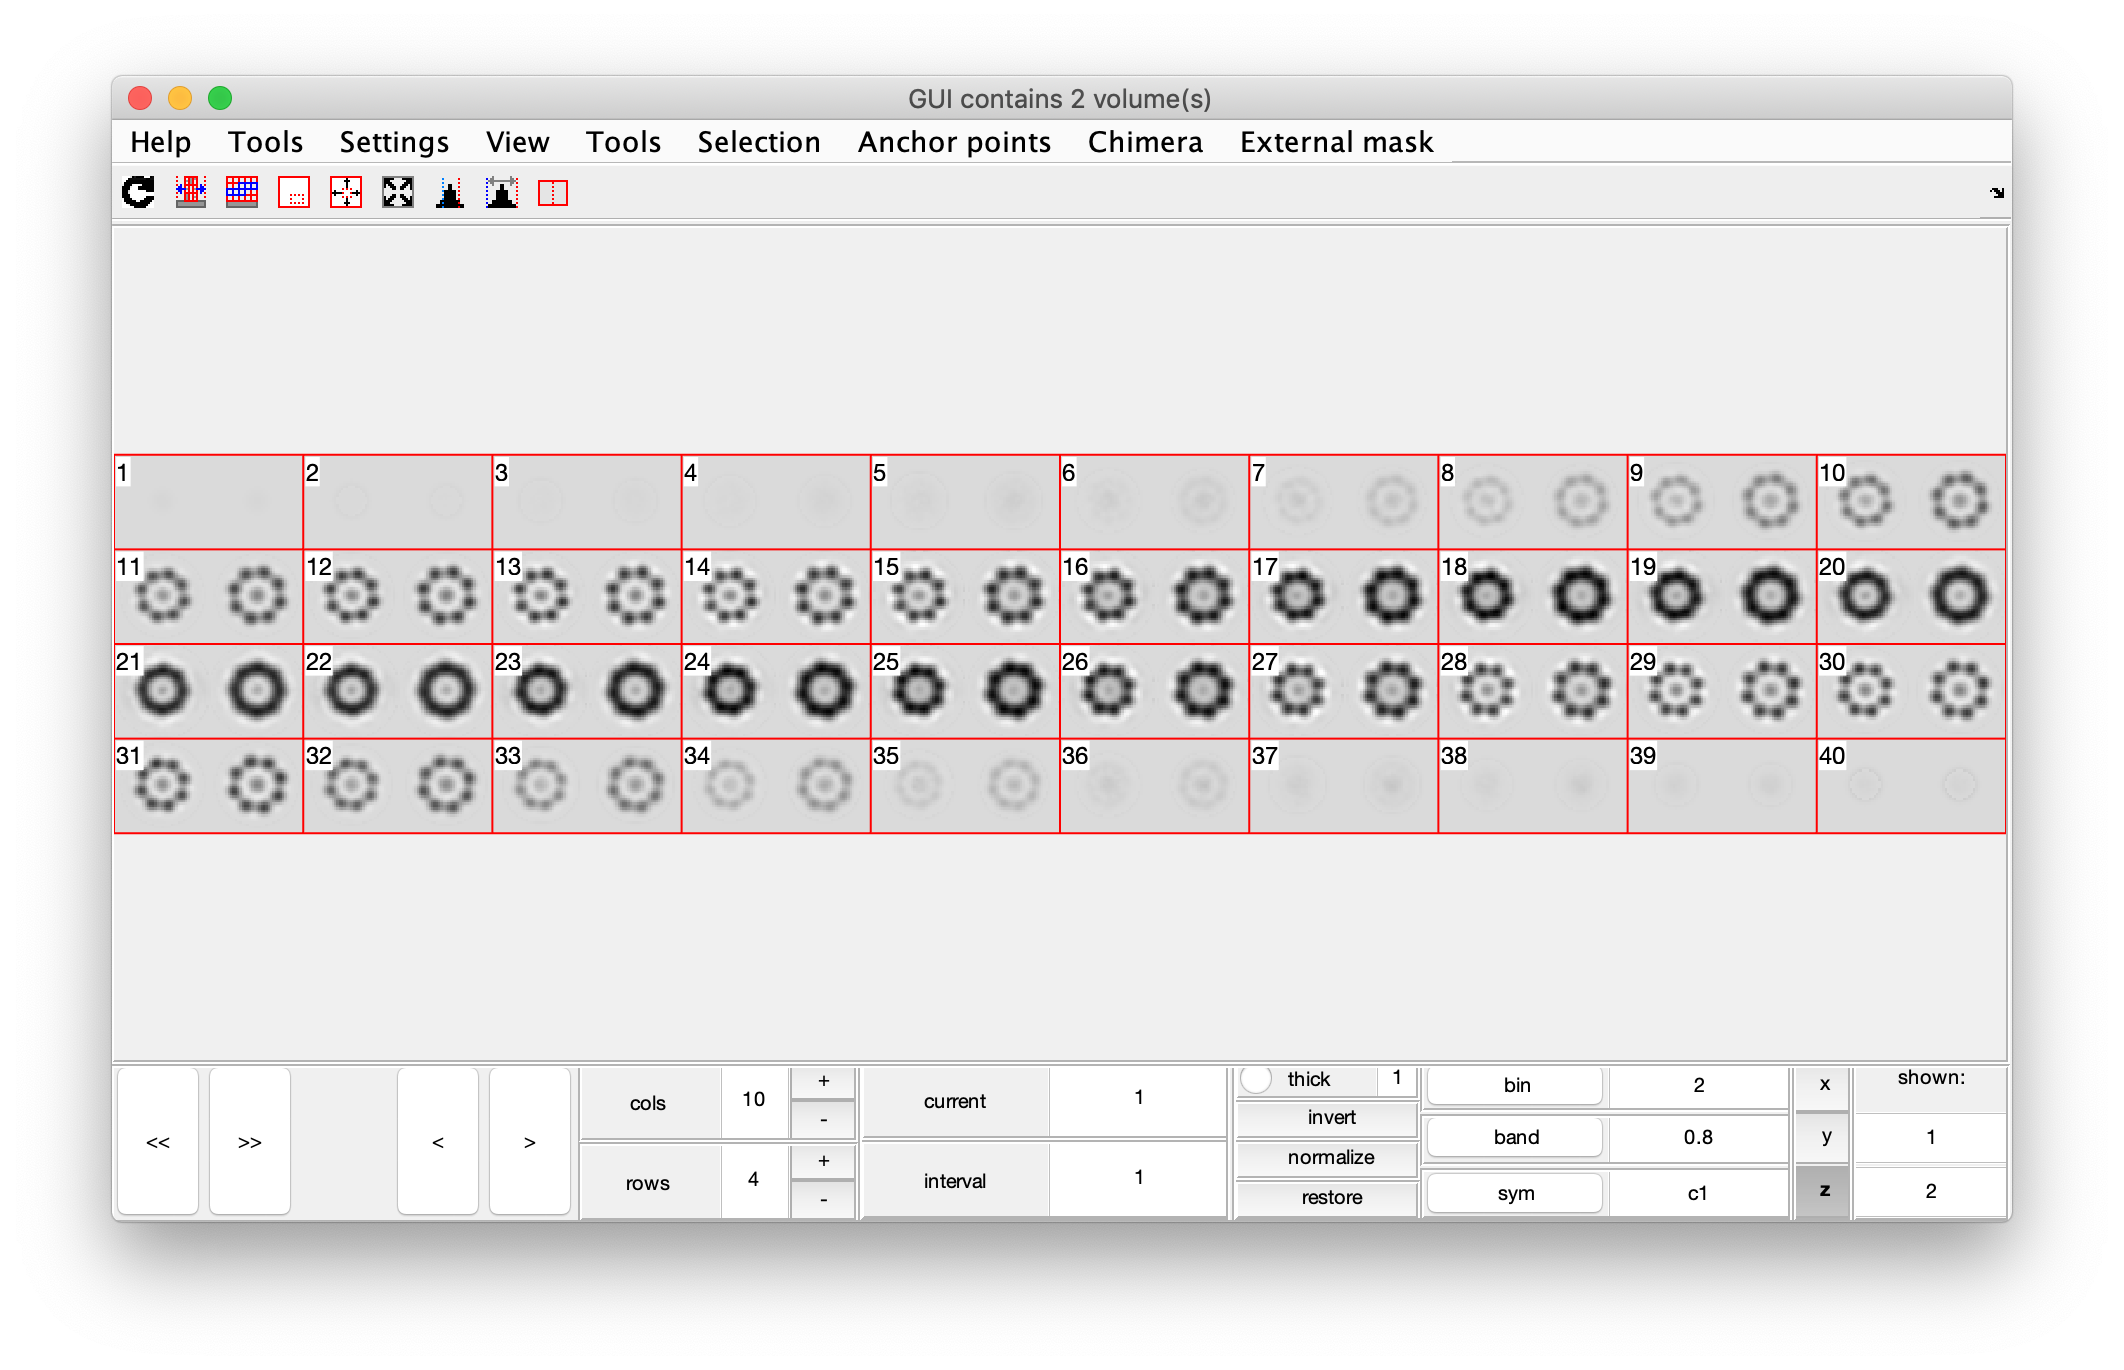Click the sym value field showing c1

pos(1698,1193)
